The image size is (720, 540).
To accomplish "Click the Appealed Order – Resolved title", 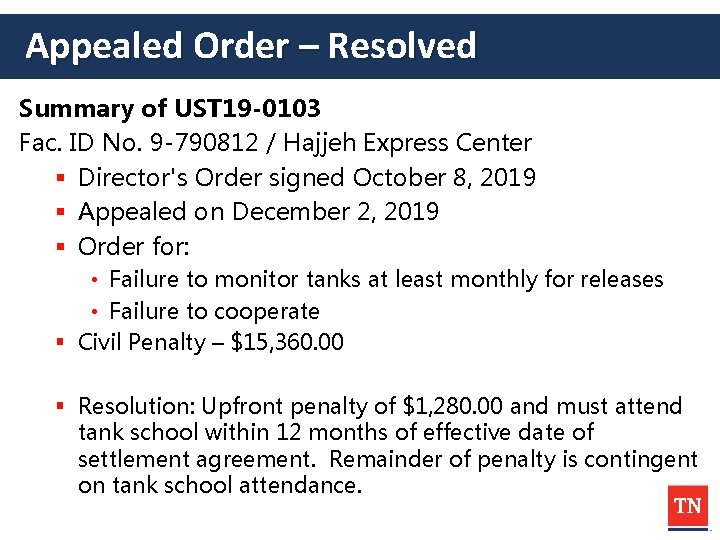I will [x=251, y=46].
